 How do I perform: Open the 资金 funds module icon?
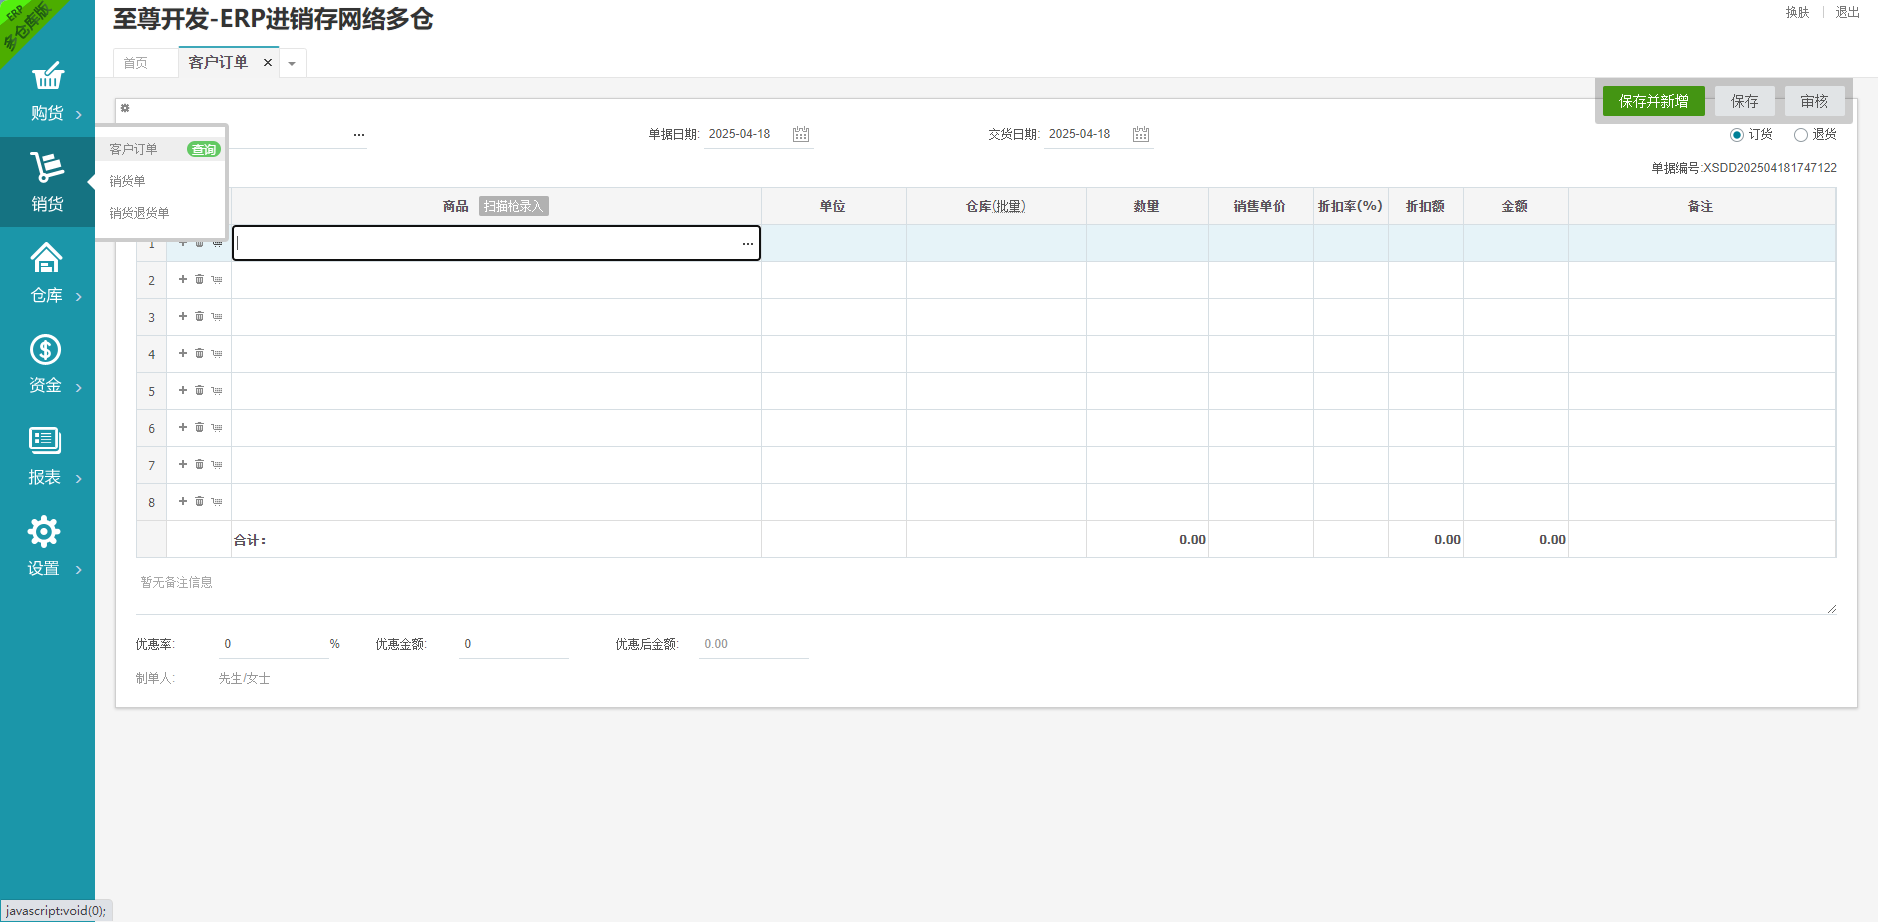point(45,349)
